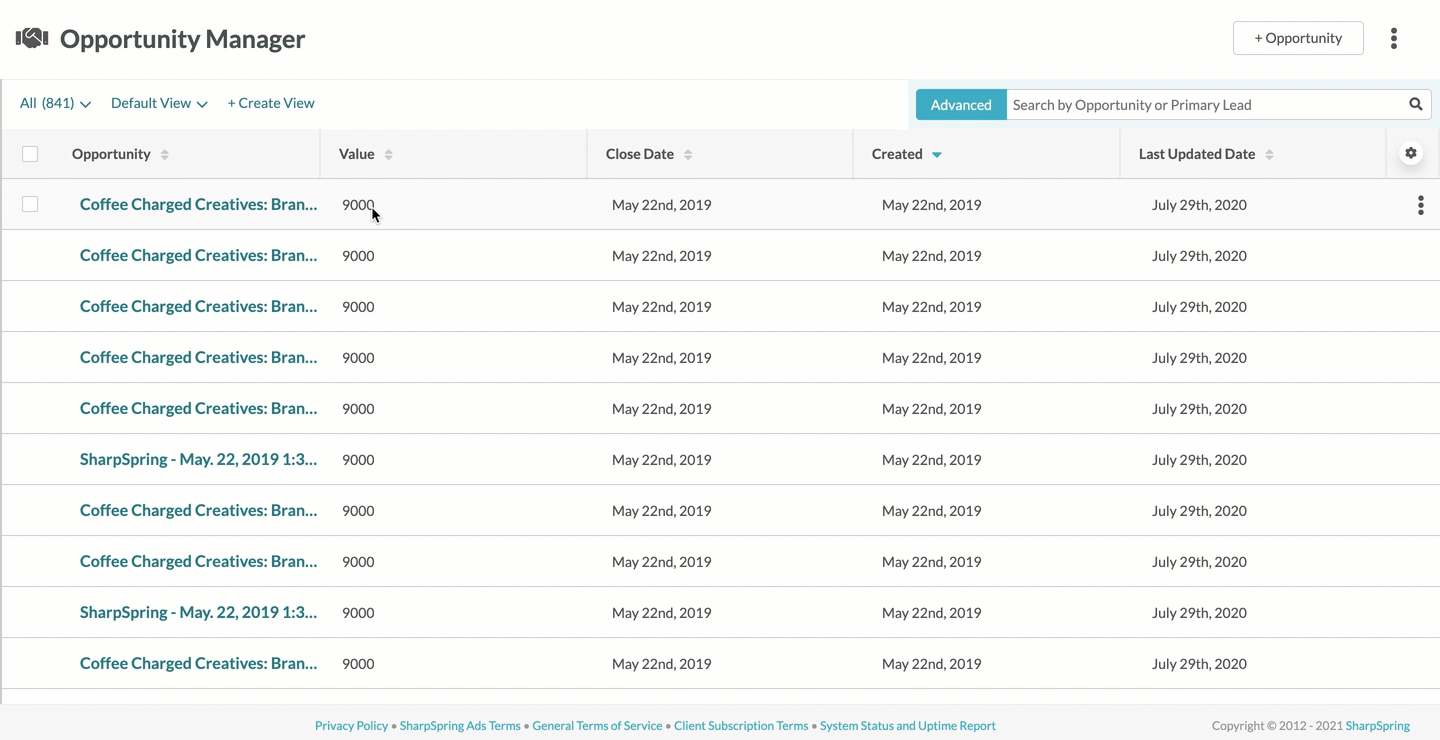Viewport: 1440px width, 740px height.
Task: Click the Advanced search button
Action: click(x=961, y=104)
